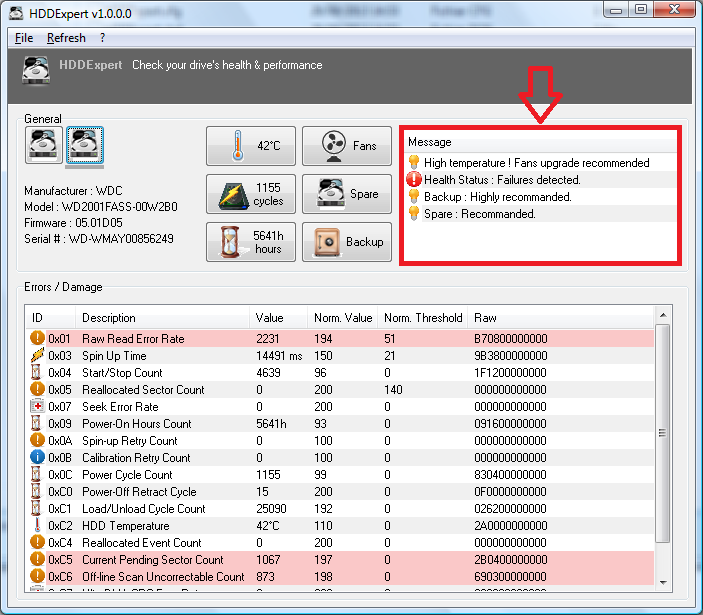Screen dimensions: 703x615
Task: Click raw value 091600000000
Action: pos(510,424)
